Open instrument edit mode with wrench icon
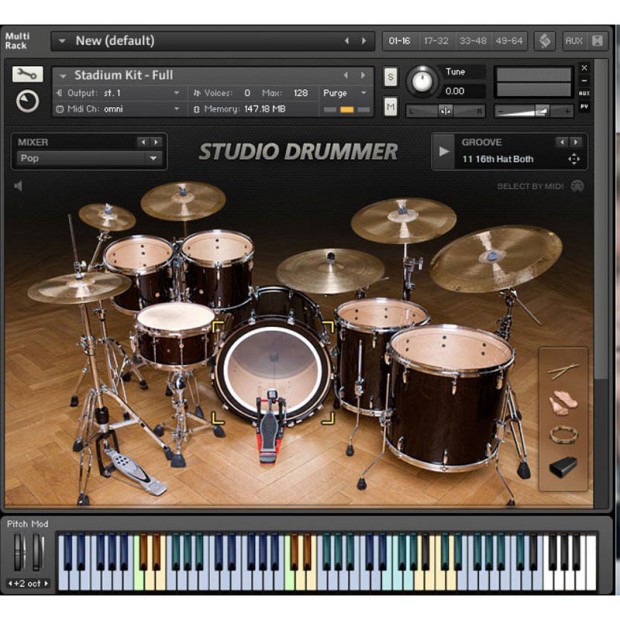Screen dimensions: 620x620 [x=27, y=74]
